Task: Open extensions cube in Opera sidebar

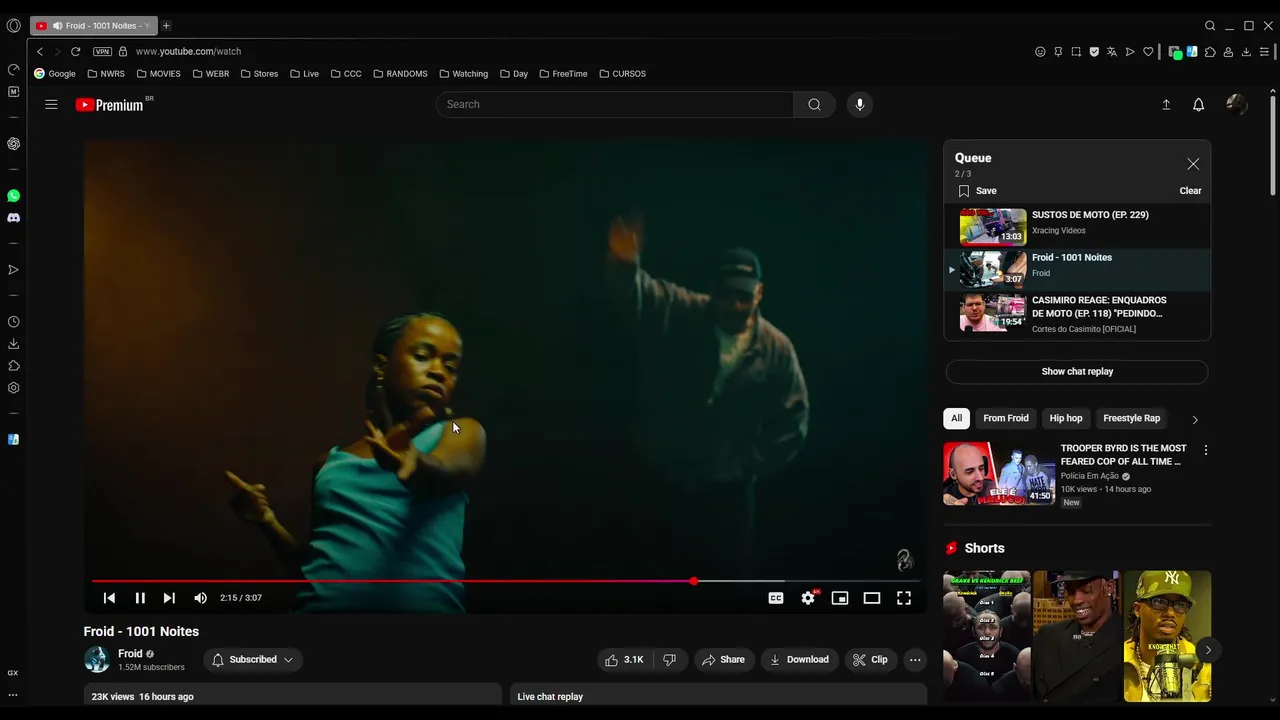Action: tap(13, 366)
